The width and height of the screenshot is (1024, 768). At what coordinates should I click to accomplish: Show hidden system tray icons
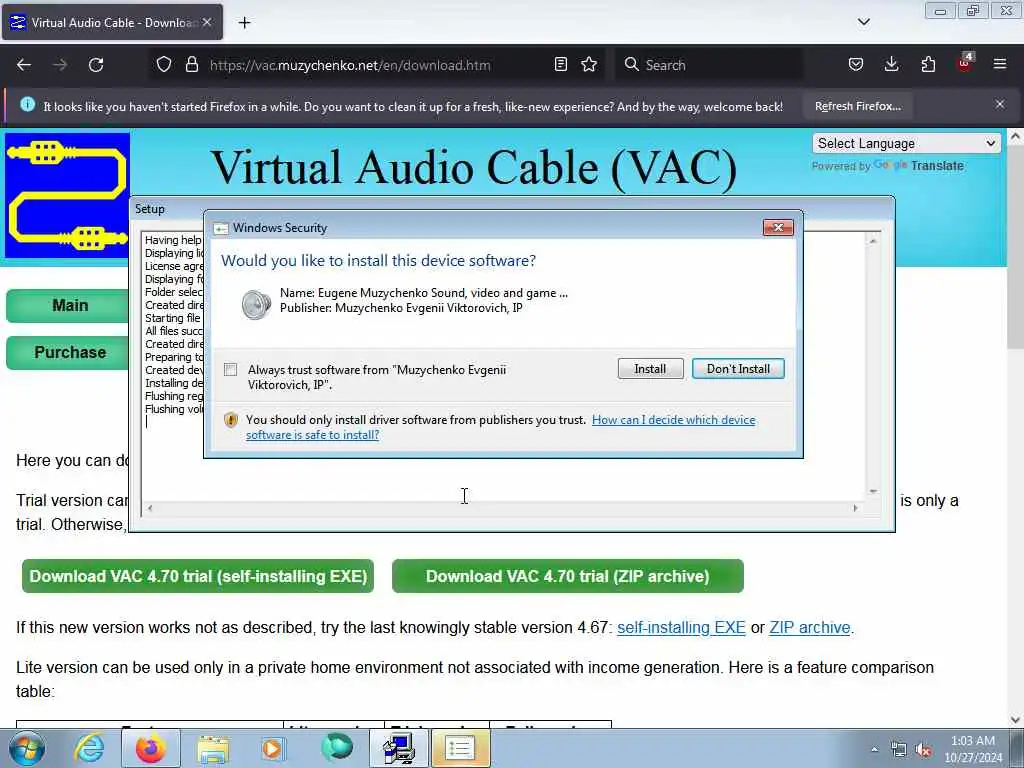[x=874, y=749]
